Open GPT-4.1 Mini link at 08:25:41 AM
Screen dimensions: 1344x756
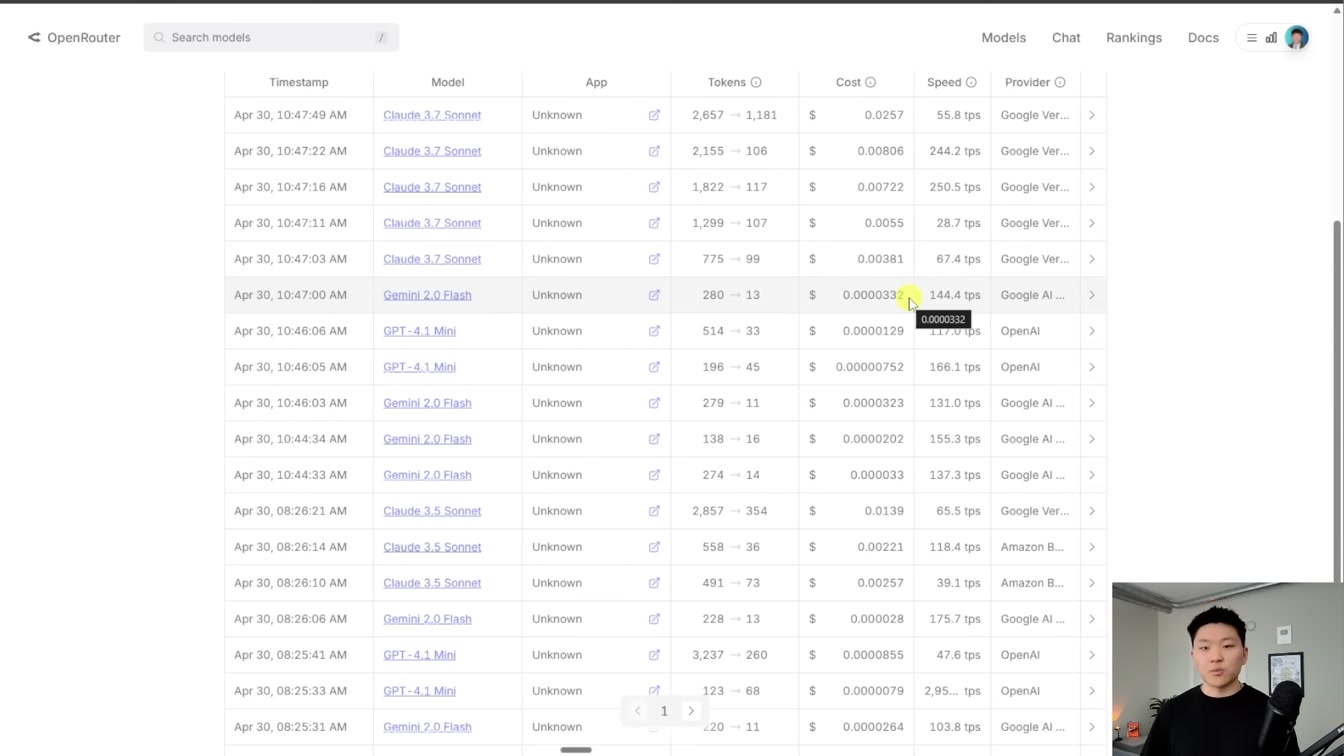point(419,655)
